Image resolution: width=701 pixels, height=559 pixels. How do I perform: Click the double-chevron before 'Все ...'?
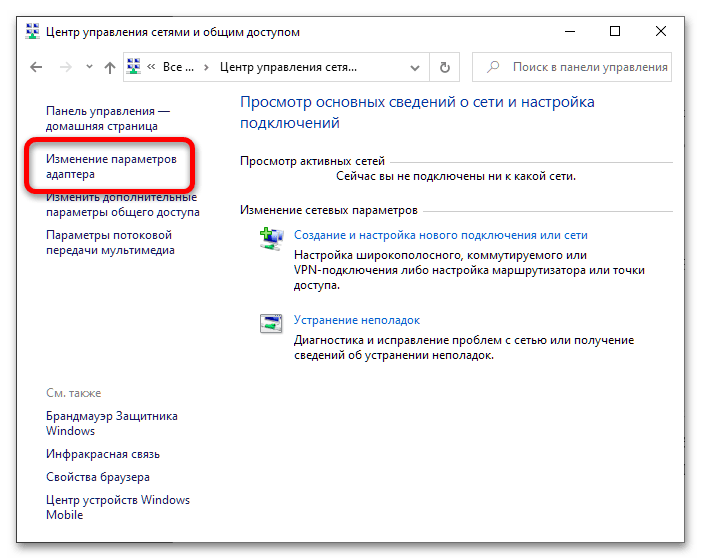(151, 67)
